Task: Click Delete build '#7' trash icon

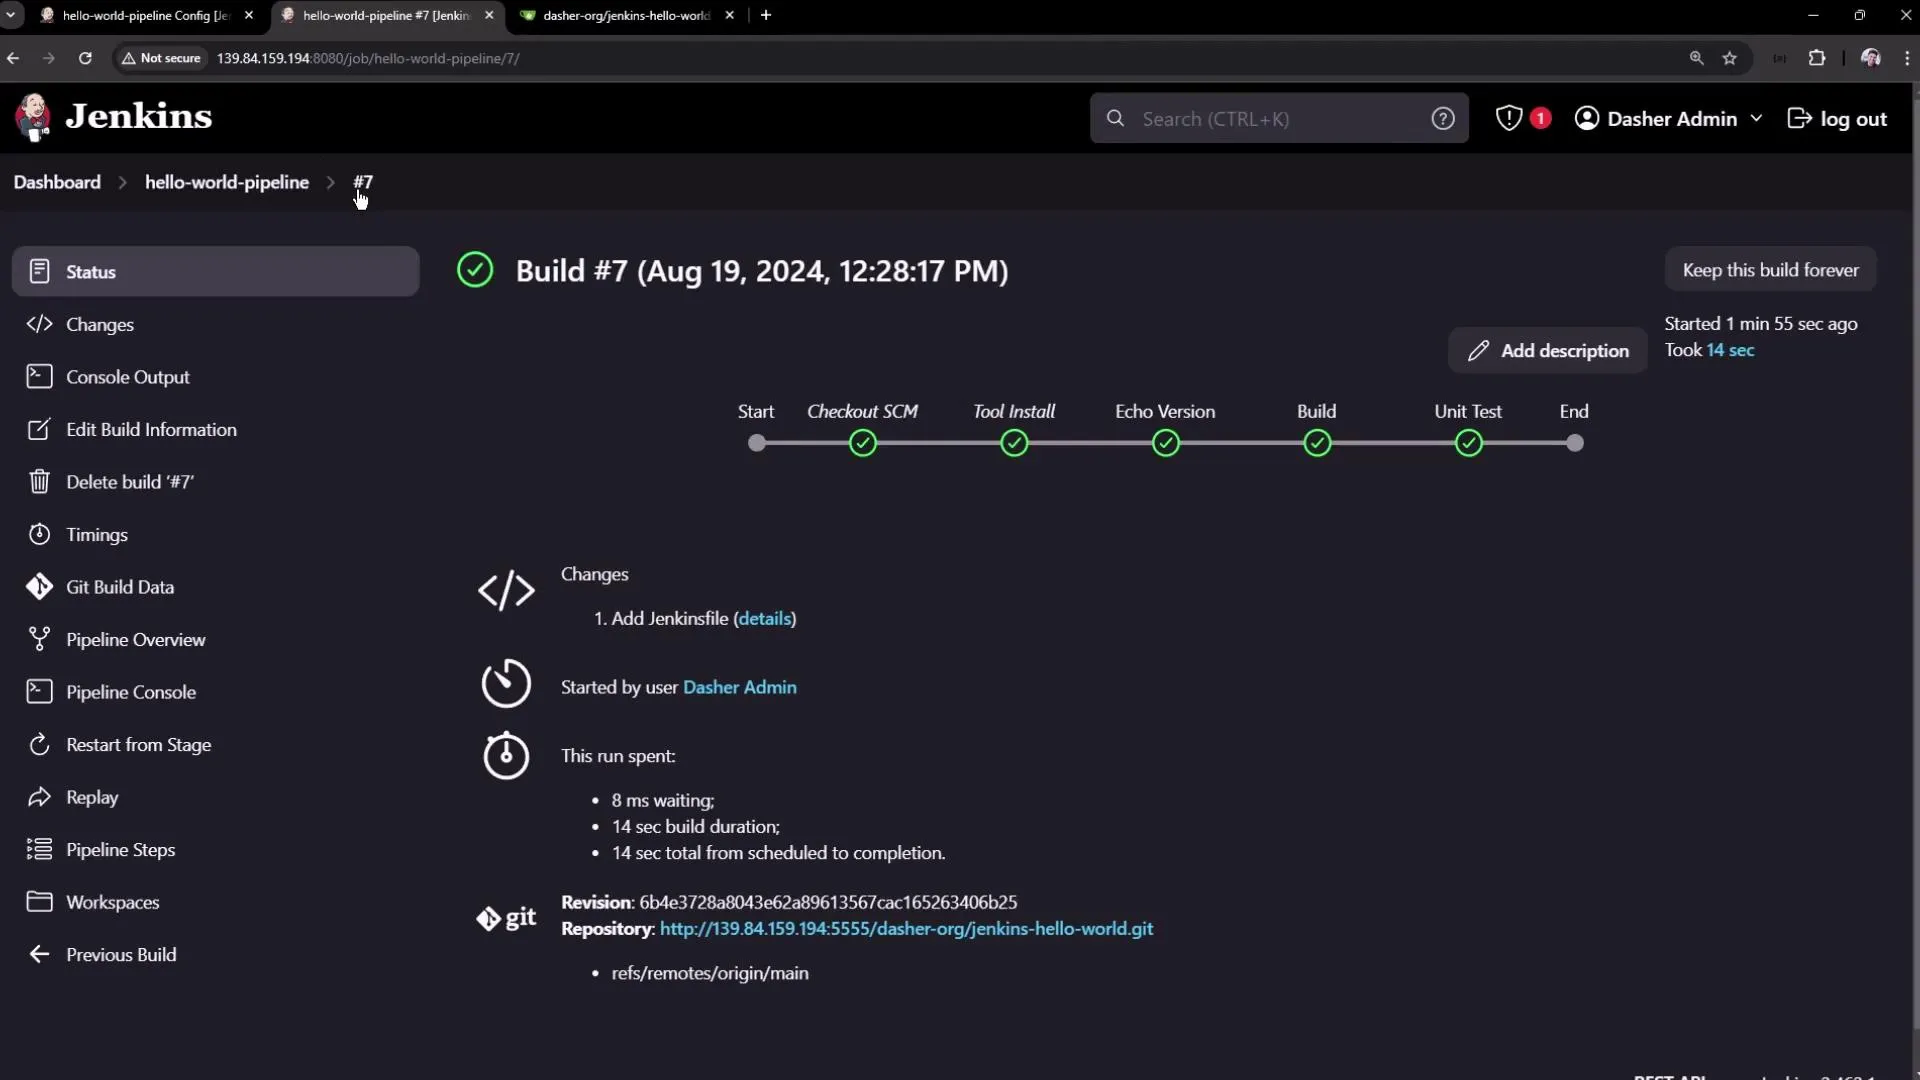Action: 38,481
